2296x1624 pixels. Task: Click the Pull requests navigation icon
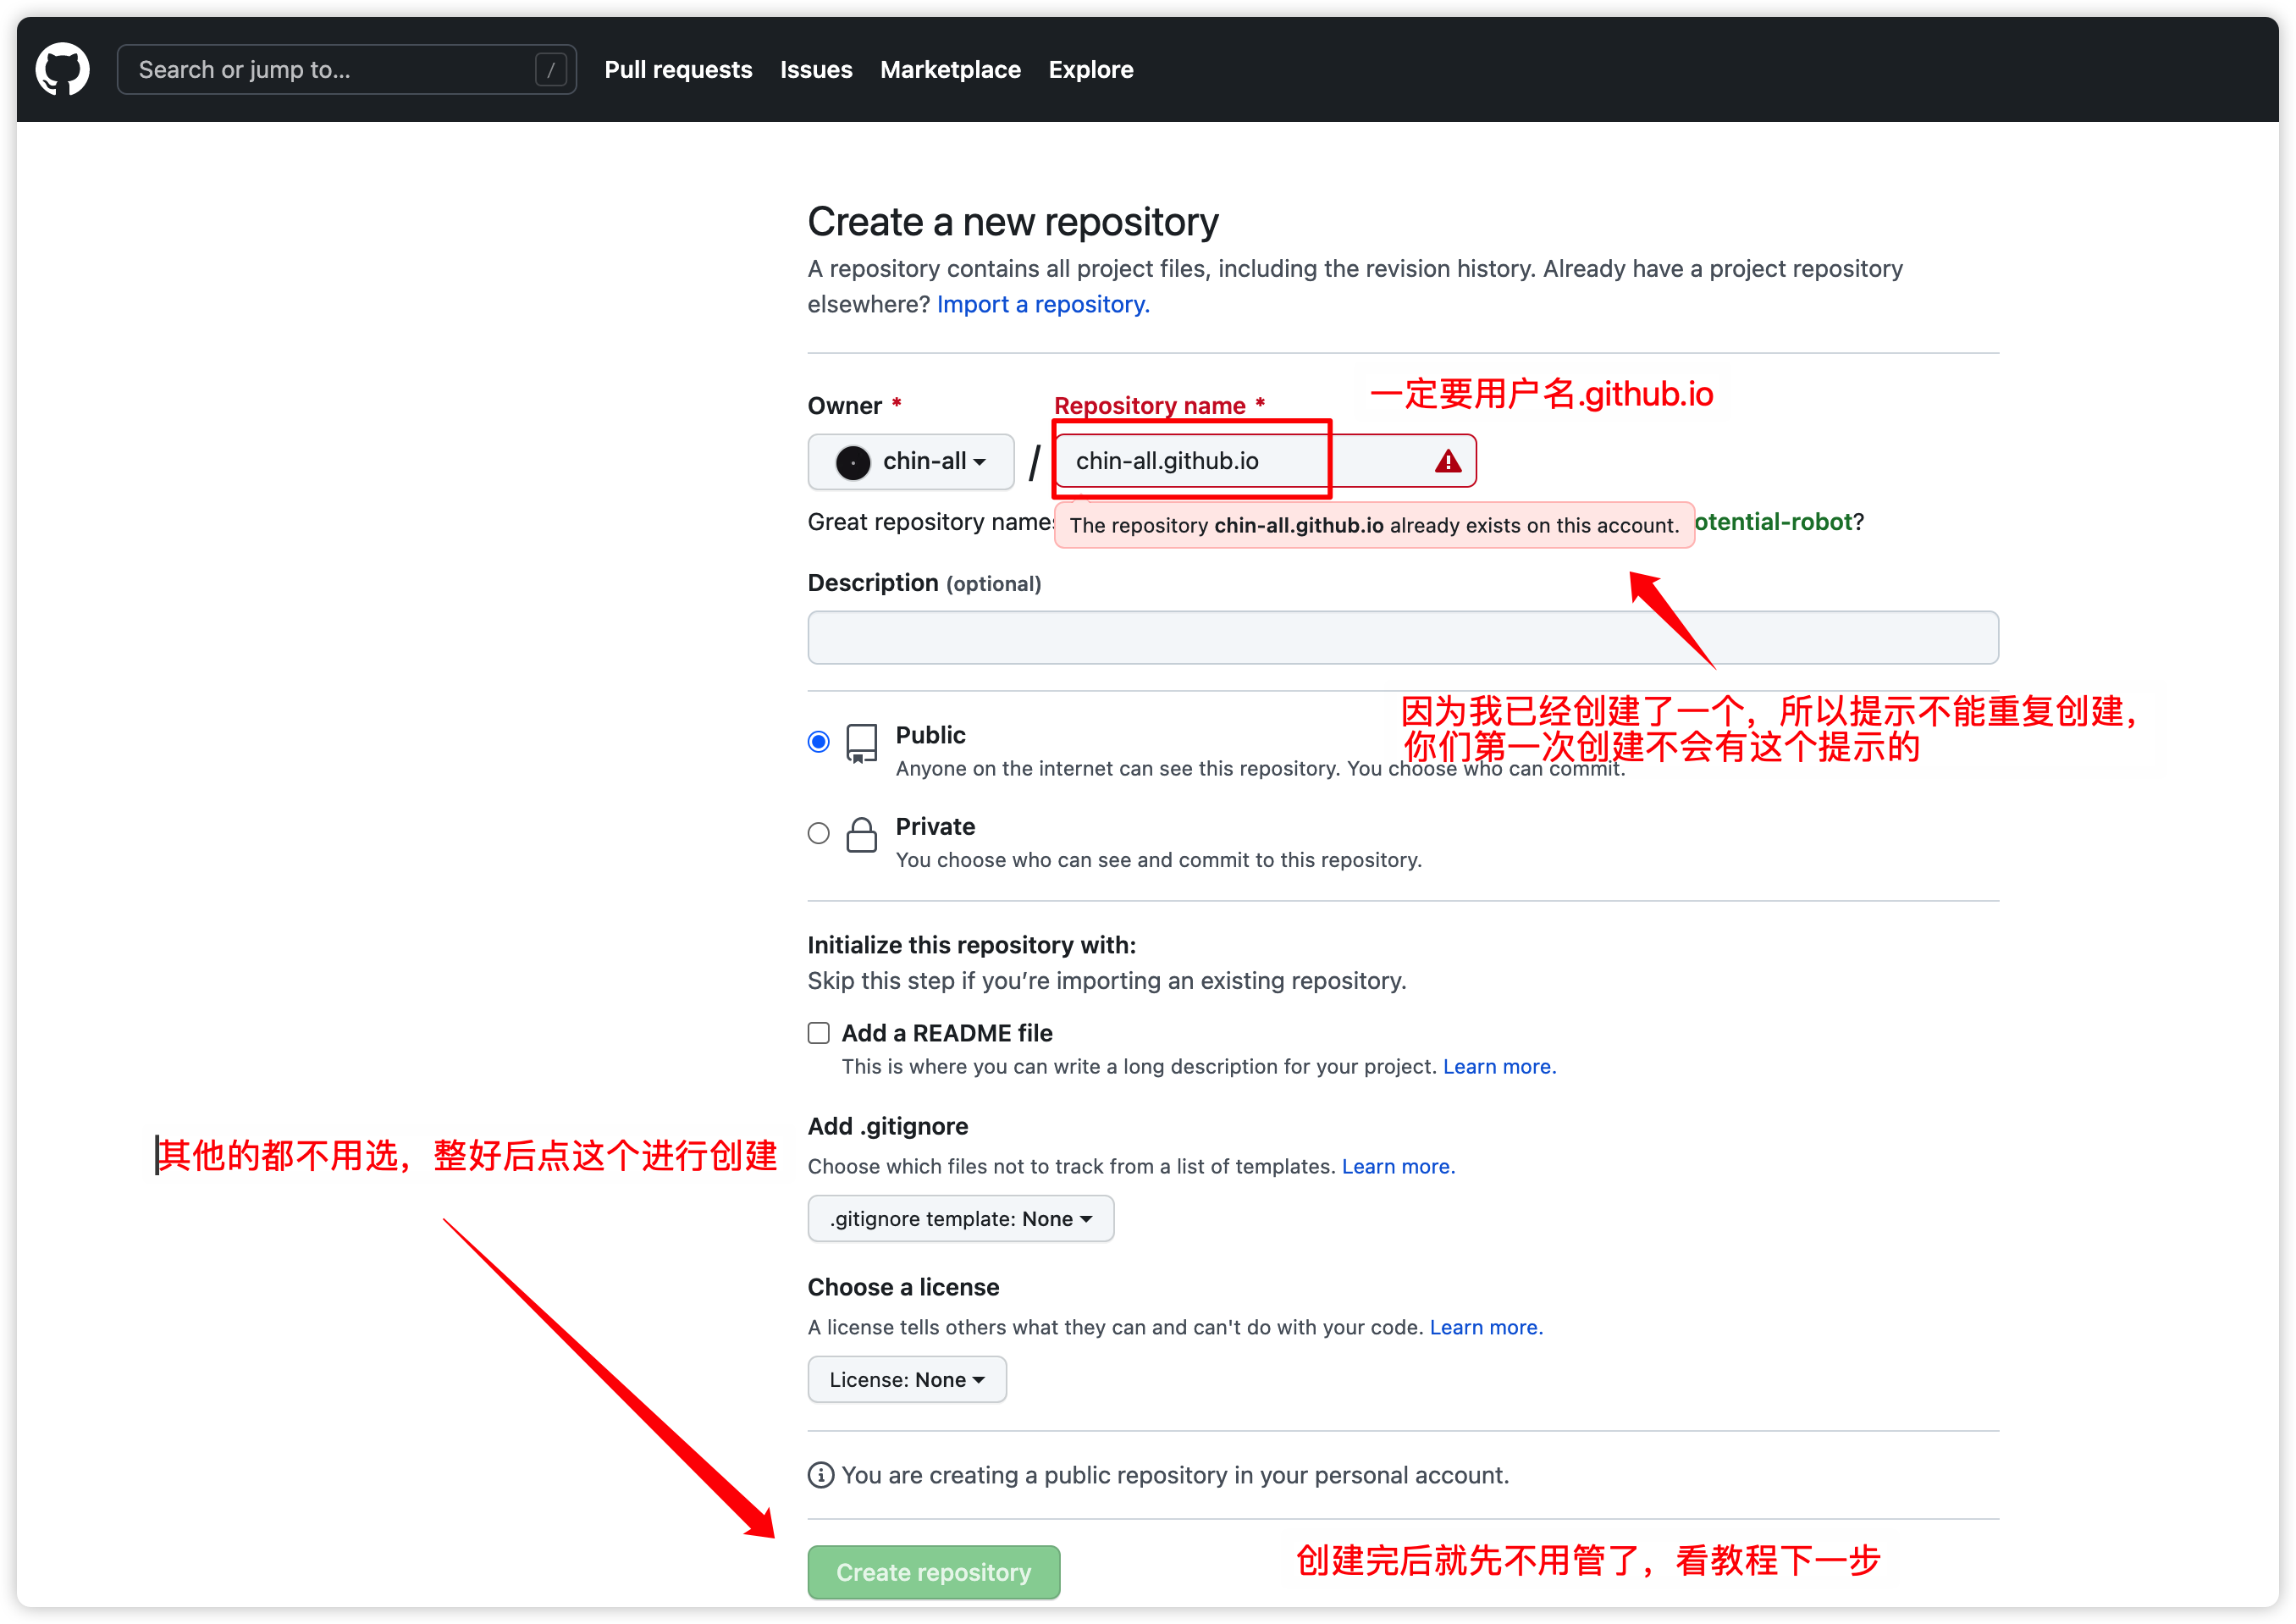click(675, 70)
